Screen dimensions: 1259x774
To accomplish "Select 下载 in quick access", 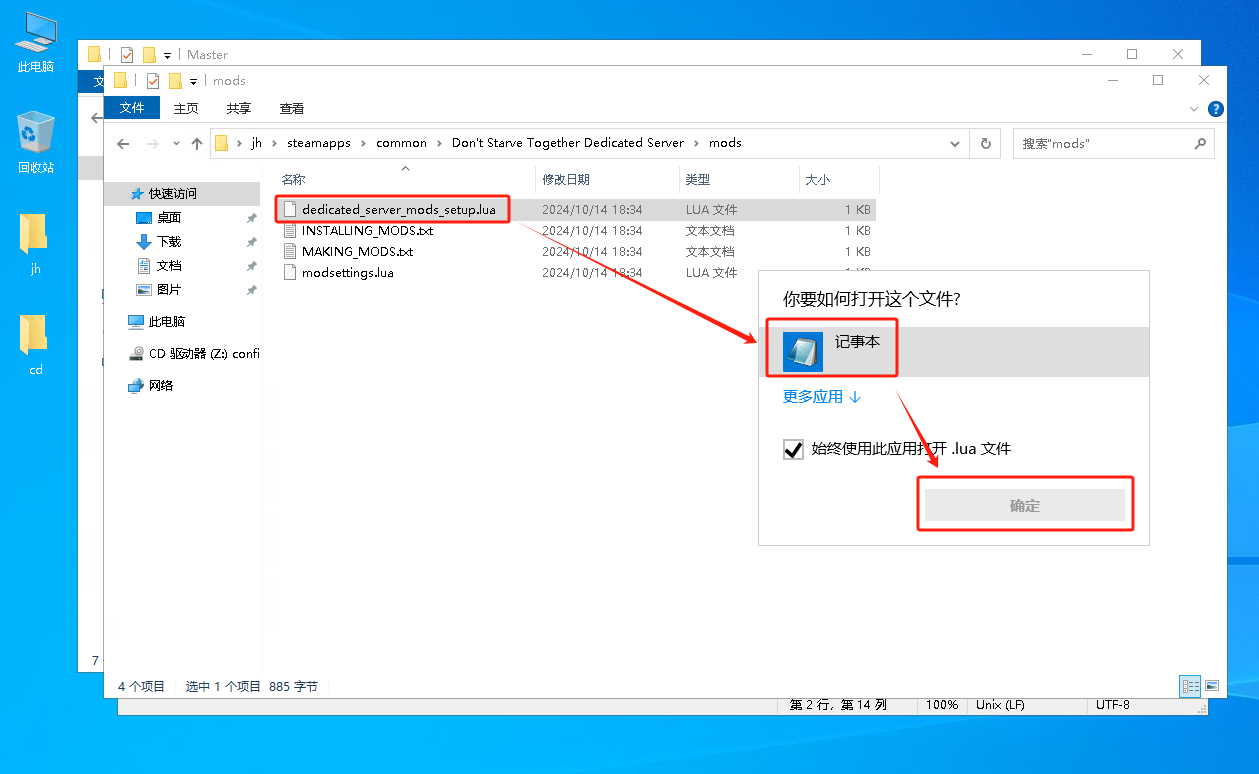I will coord(169,241).
